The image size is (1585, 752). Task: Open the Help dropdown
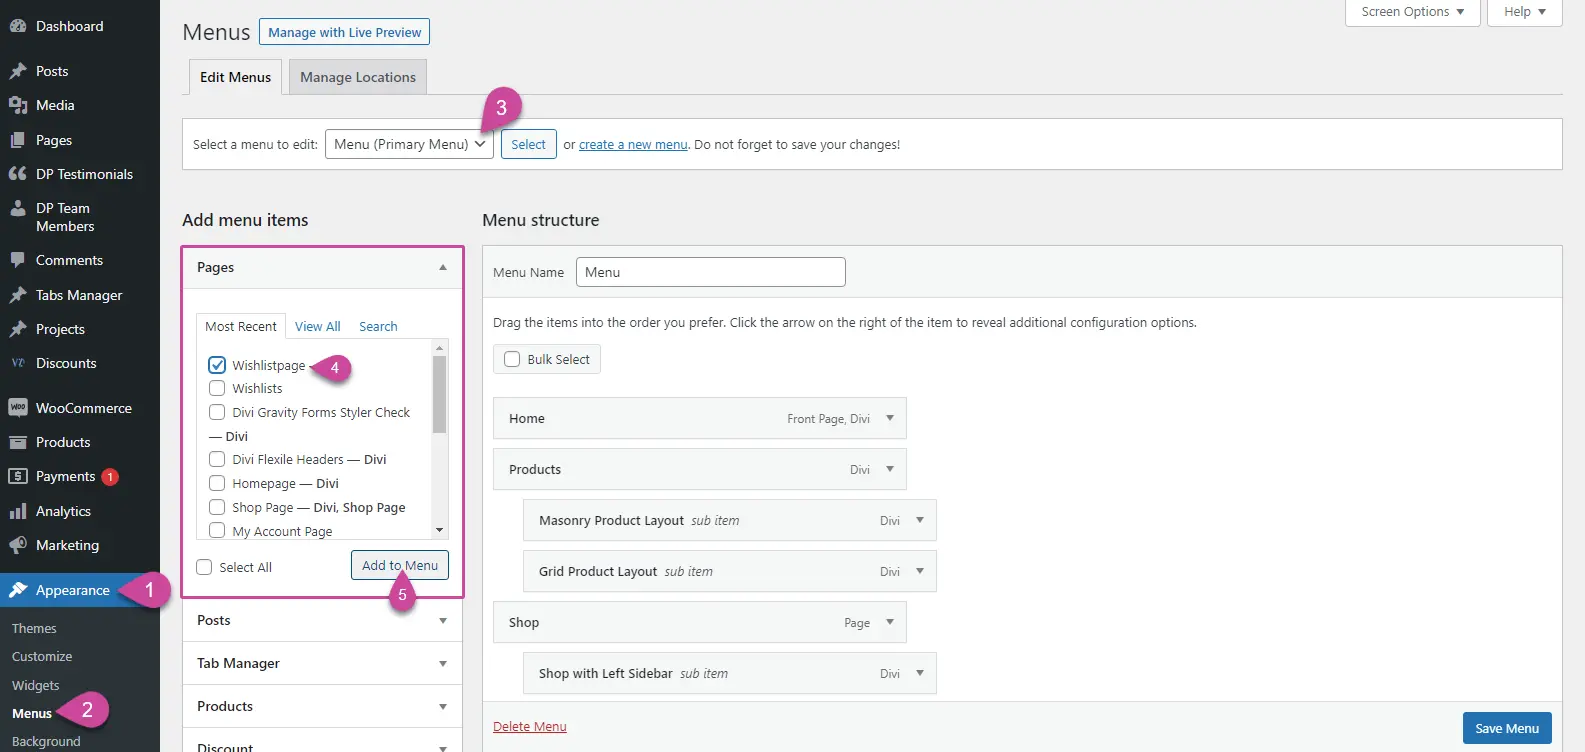click(x=1525, y=12)
